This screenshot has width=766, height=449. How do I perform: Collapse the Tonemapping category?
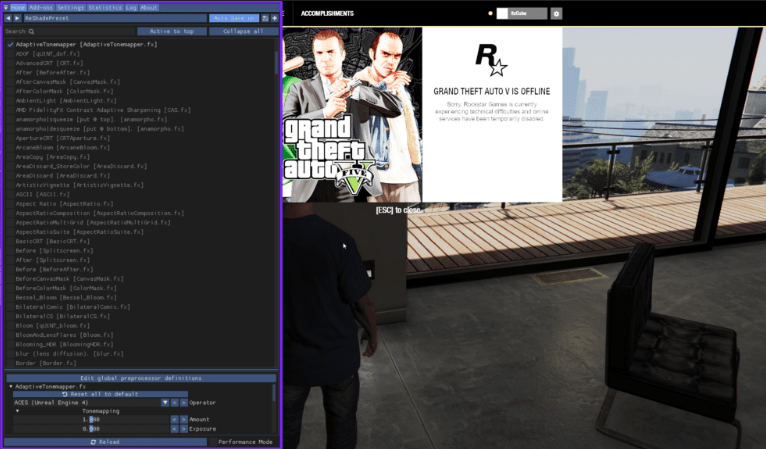17,411
